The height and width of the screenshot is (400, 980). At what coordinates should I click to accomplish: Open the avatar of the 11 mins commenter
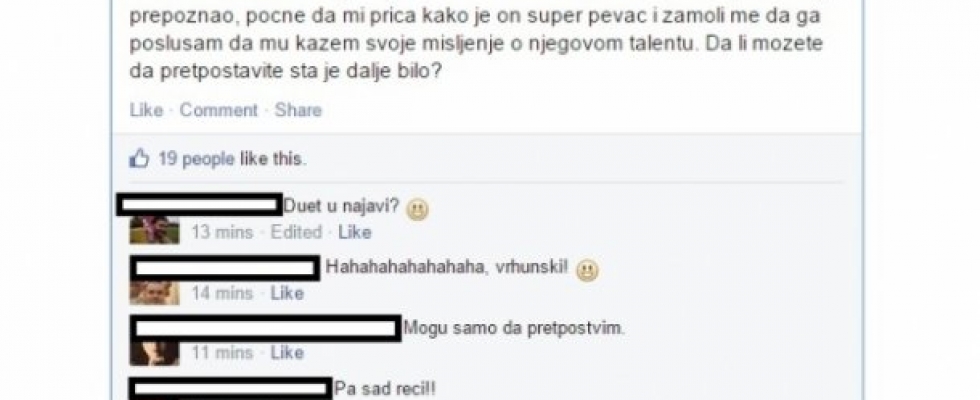click(154, 352)
